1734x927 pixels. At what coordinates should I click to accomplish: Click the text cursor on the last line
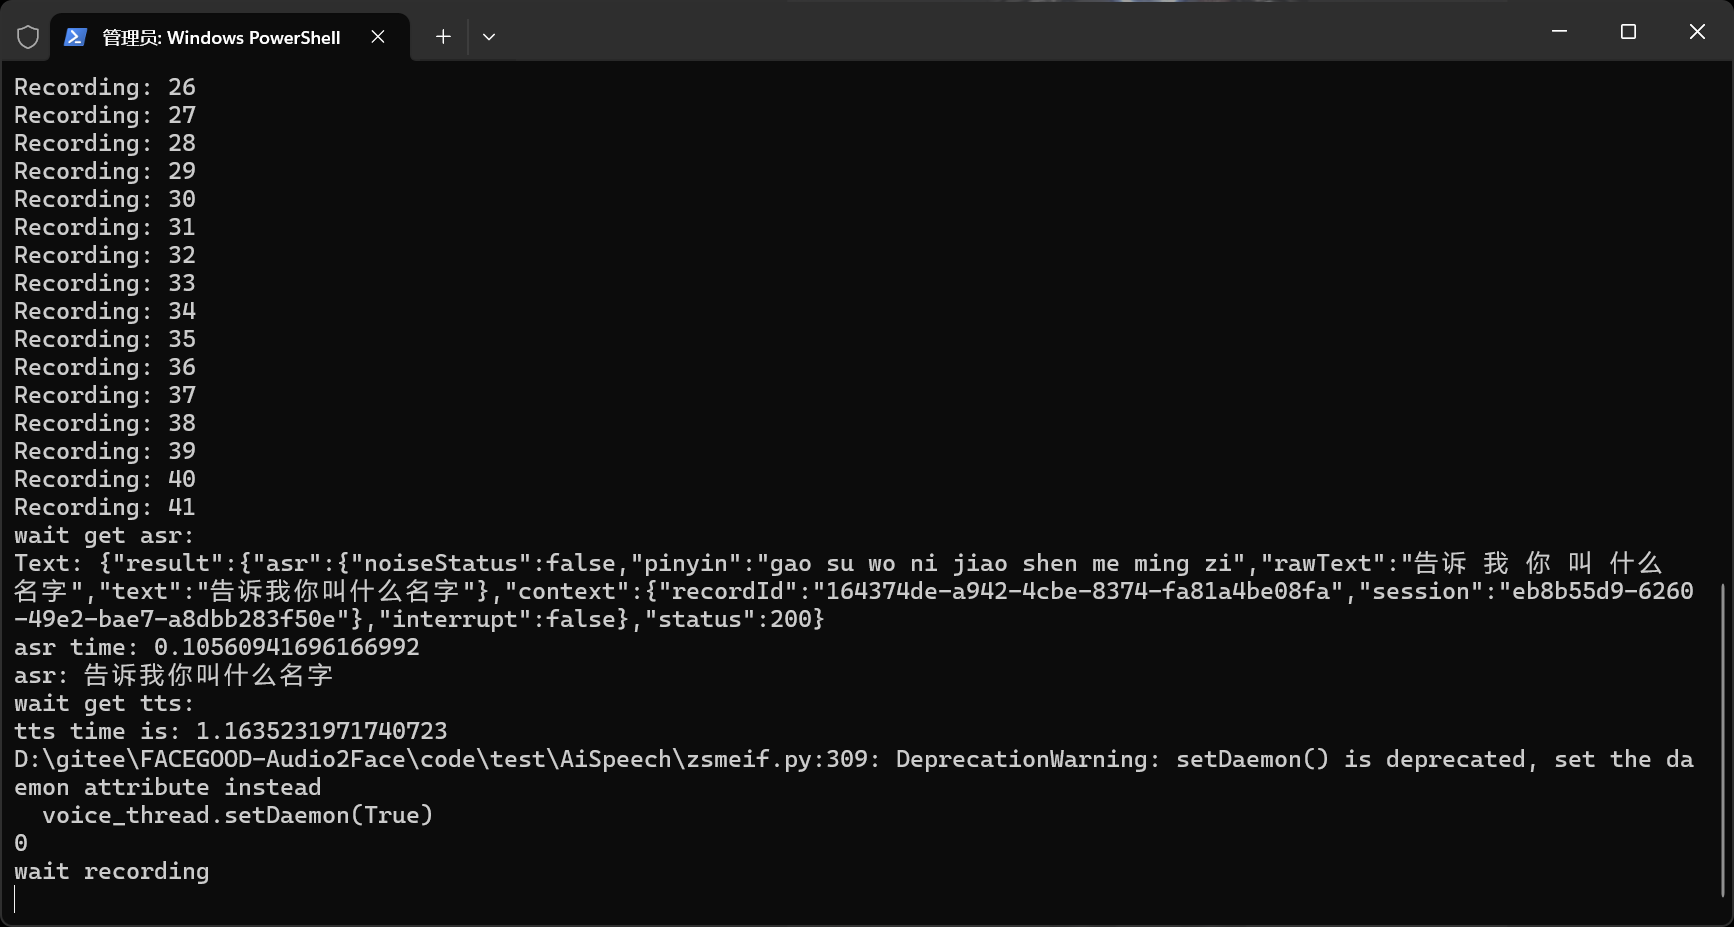click(x=15, y=899)
